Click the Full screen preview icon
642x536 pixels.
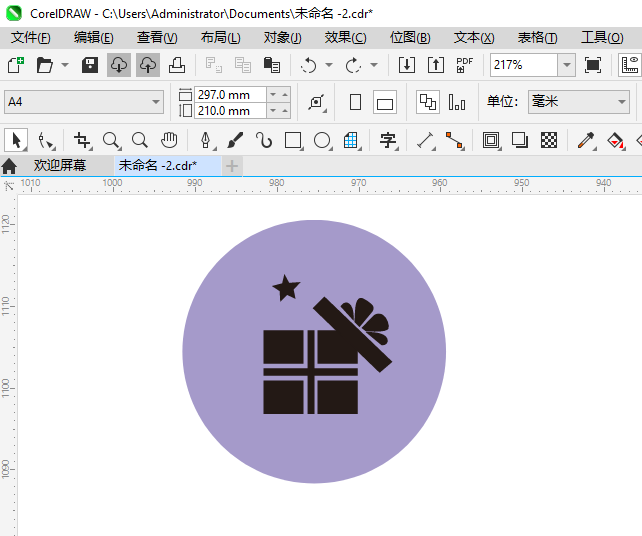(x=593, y=65)
